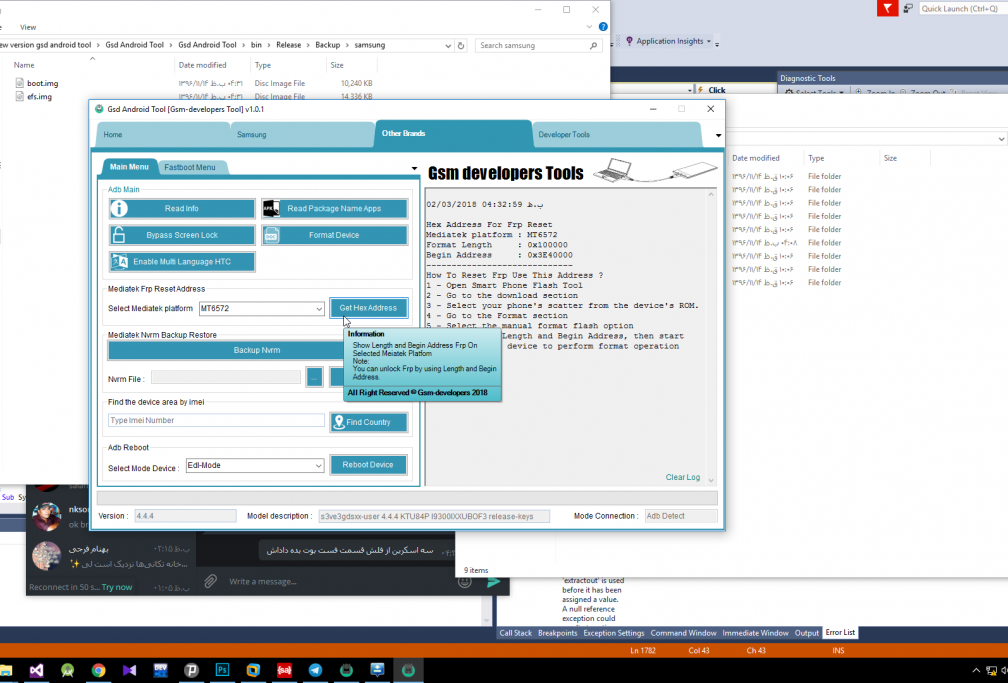1008x683 pixels.
Task: Expand the Explorer ribbon chevron
Action: point(589,27)
